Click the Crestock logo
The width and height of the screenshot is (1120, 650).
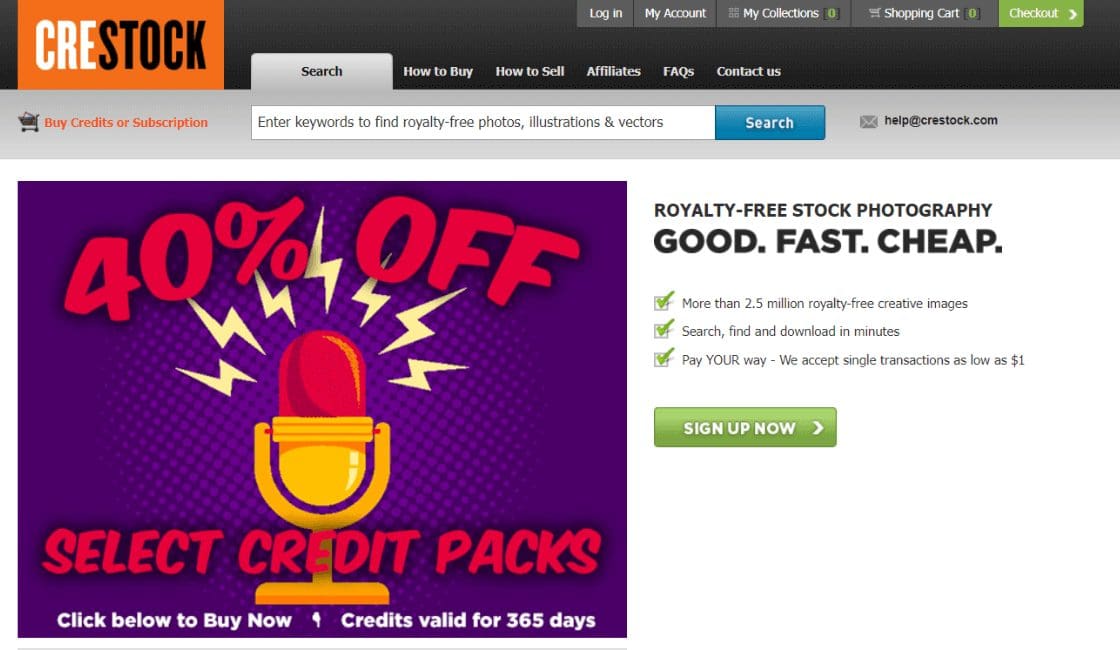[121, 44]
